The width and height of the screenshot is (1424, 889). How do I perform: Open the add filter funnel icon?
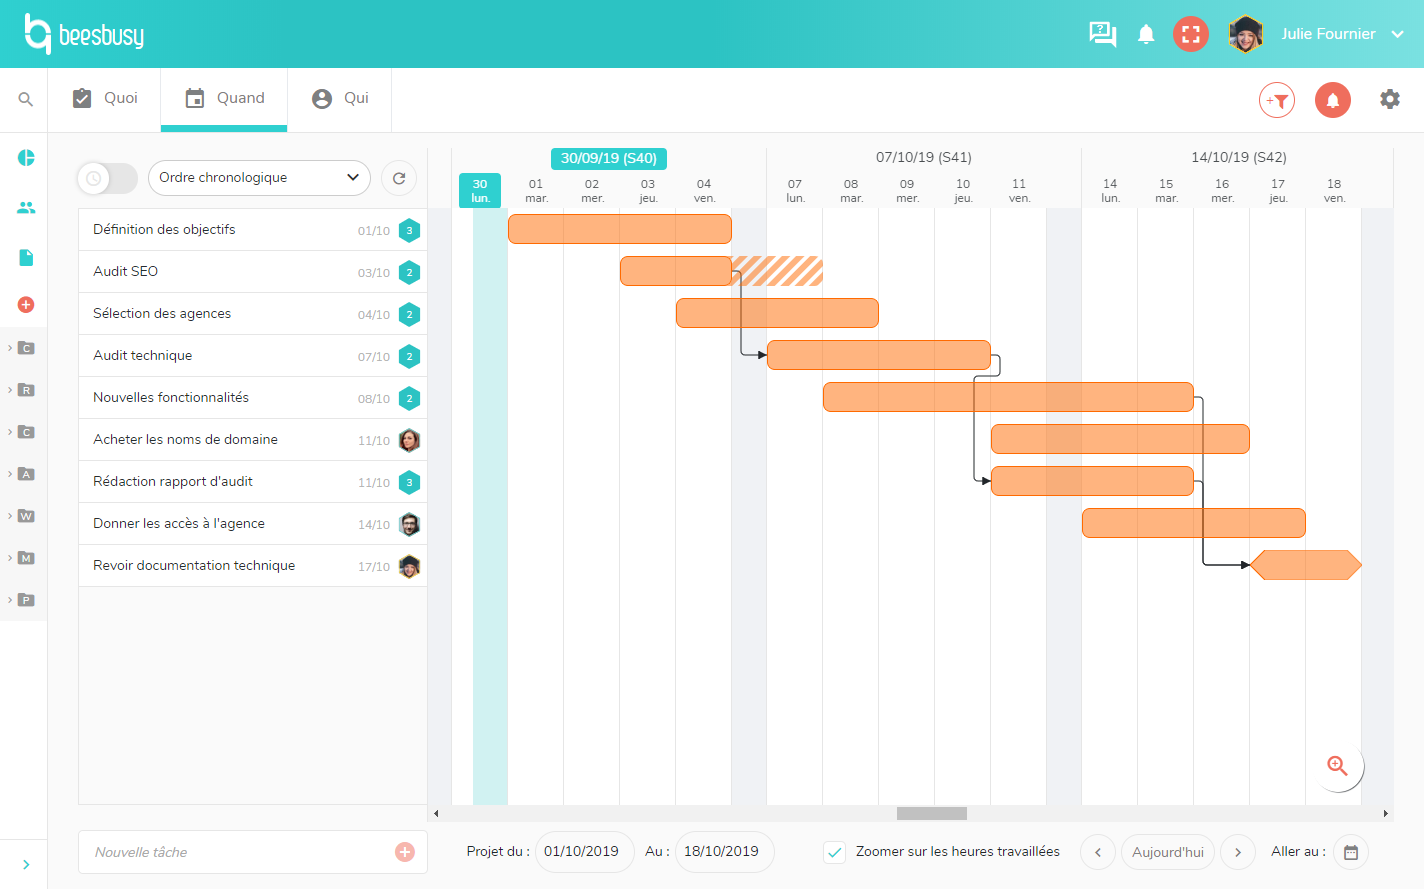tap(1277, 100)
